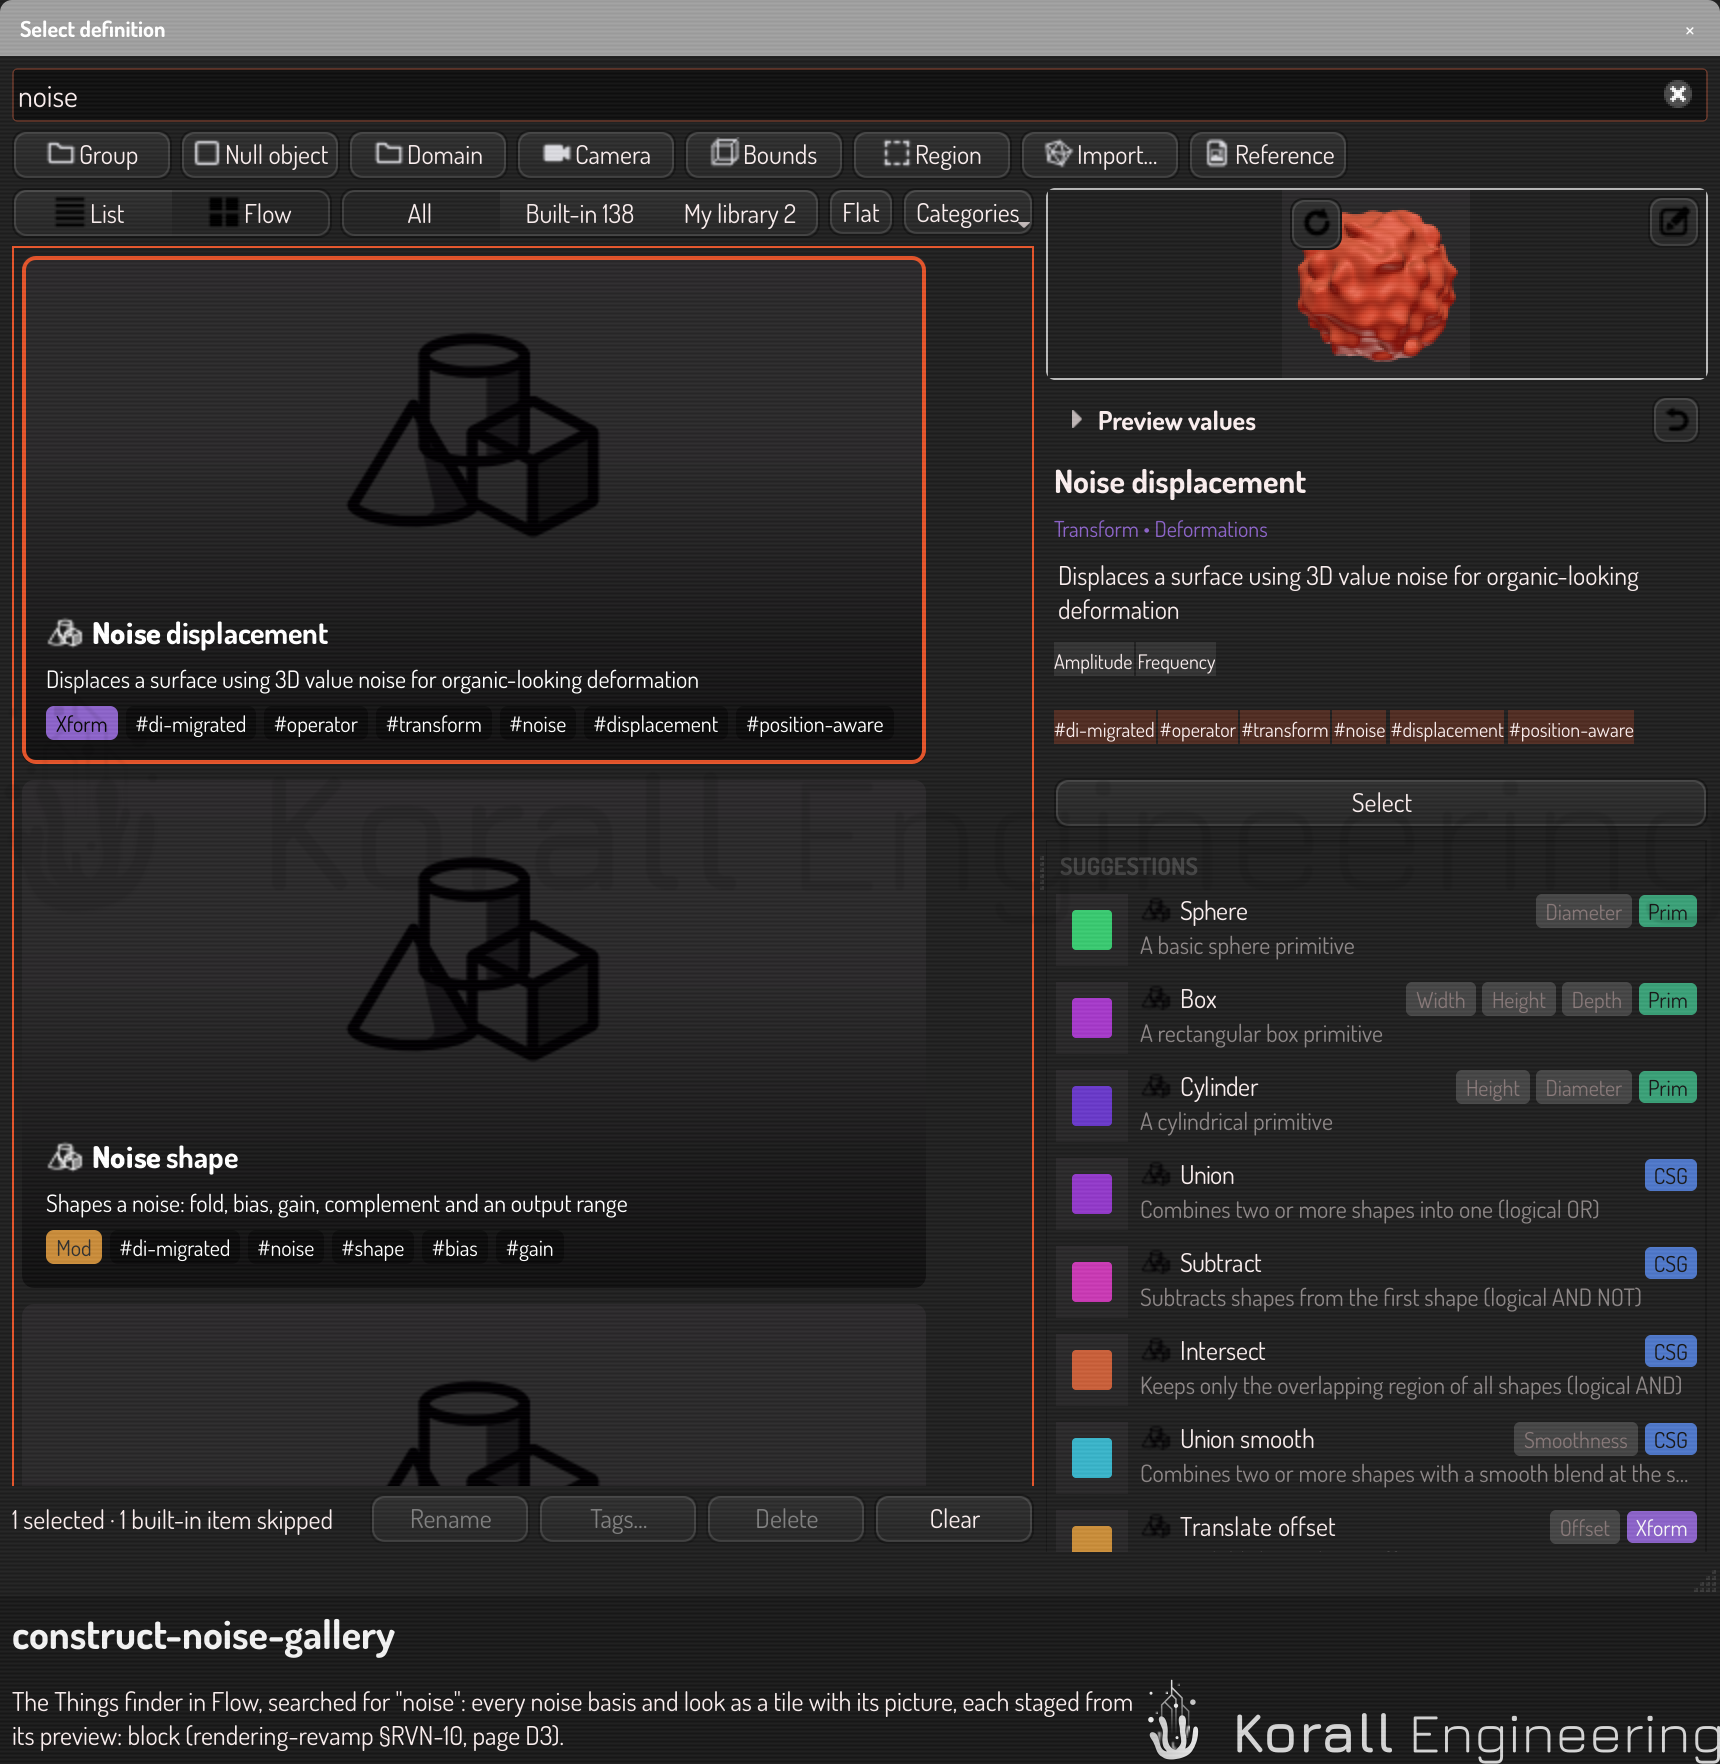The height and width of the screenshot is (1764, 1720).
Task: Filter to Built-in 138 definitions
Action: coord(580,213)
